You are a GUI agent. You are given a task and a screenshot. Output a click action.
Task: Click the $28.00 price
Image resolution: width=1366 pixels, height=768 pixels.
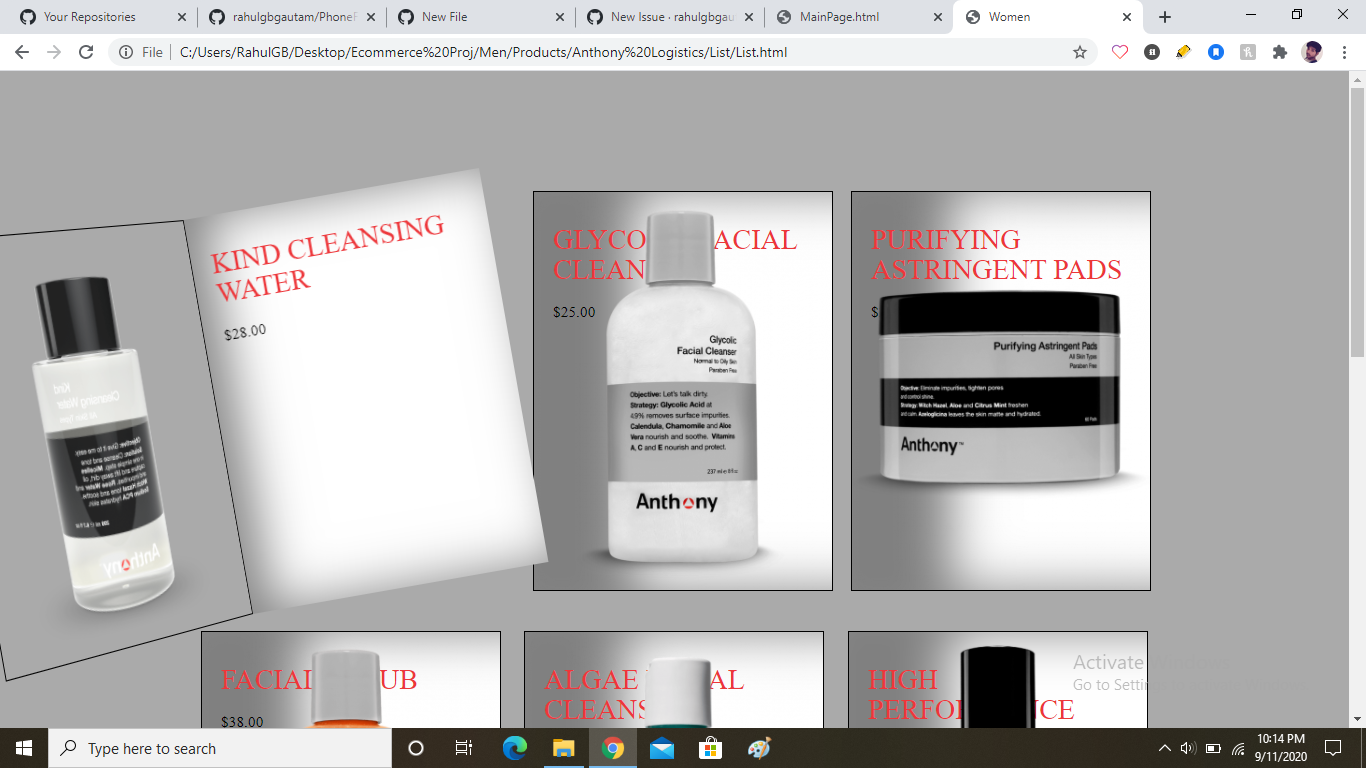coord(245,332)
